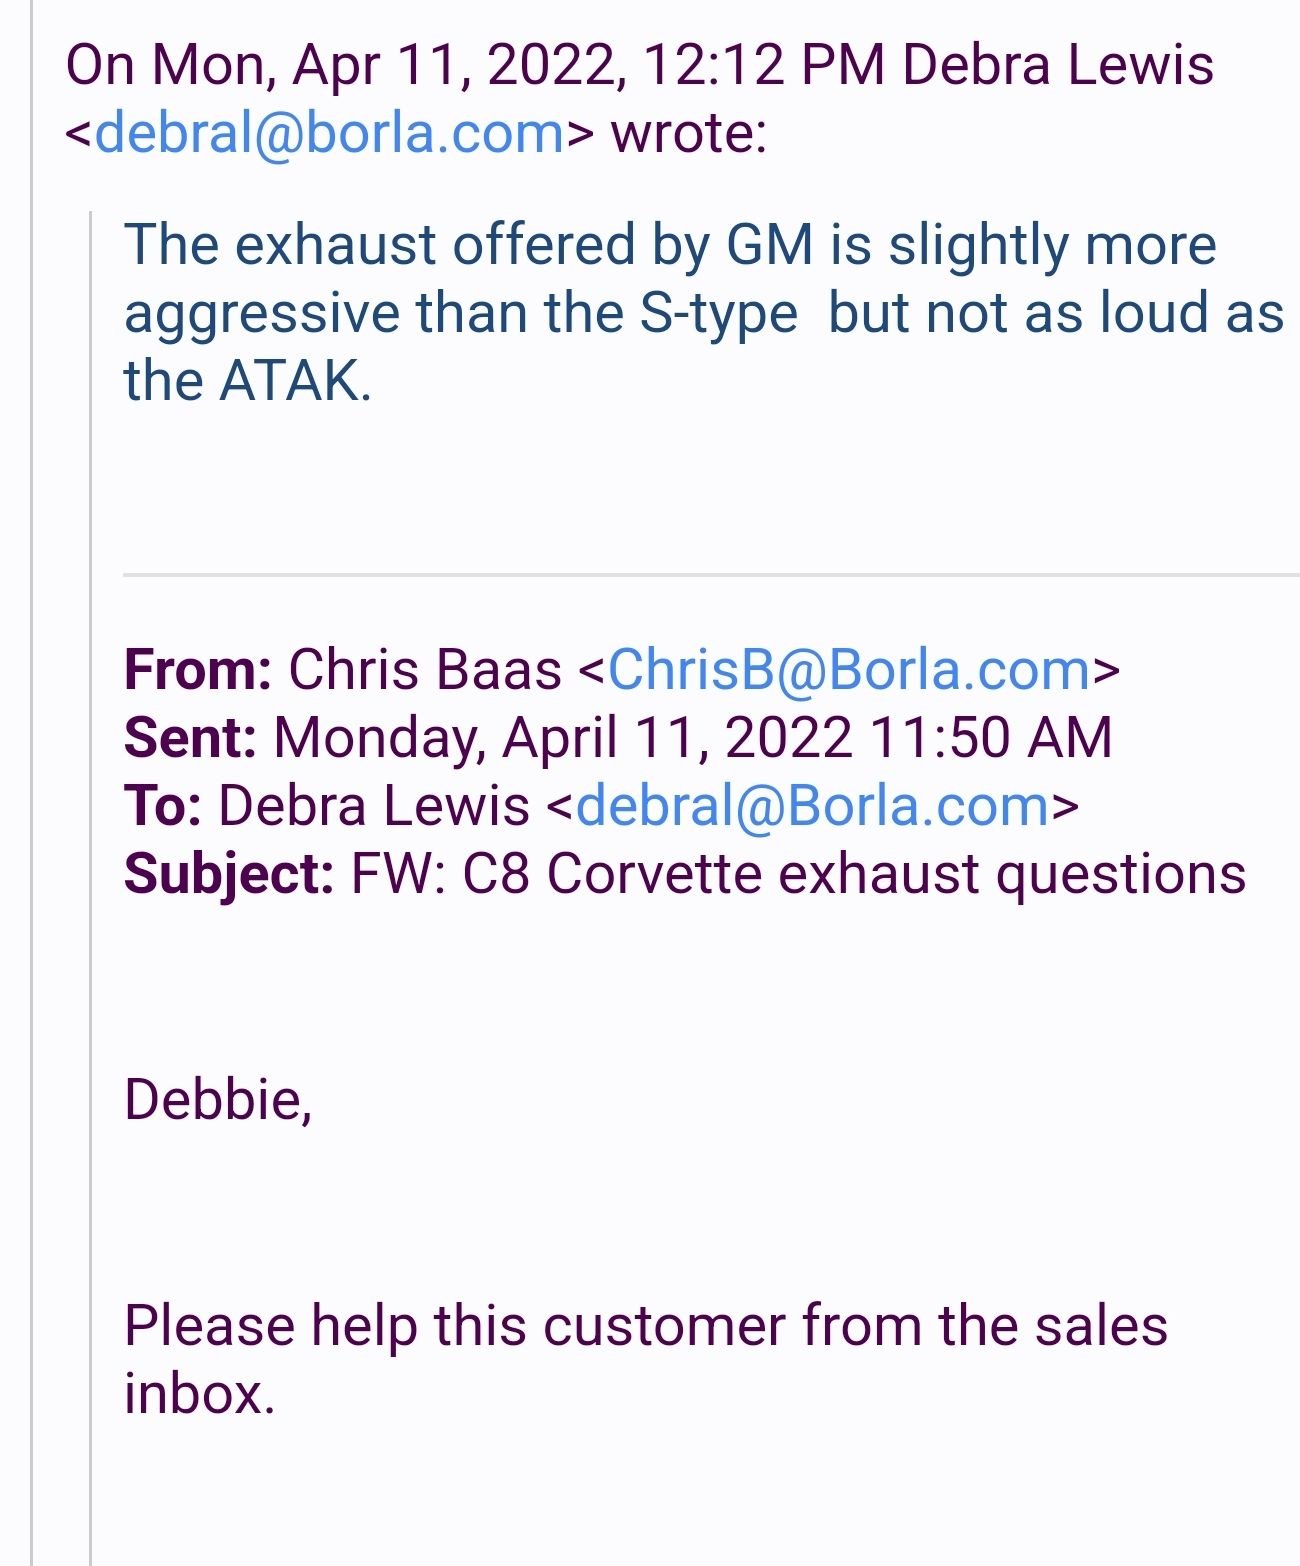The image size is (1300, 1566).
Task: Click the bold 'Sent:' label
Action: click(x=190, y=738)
